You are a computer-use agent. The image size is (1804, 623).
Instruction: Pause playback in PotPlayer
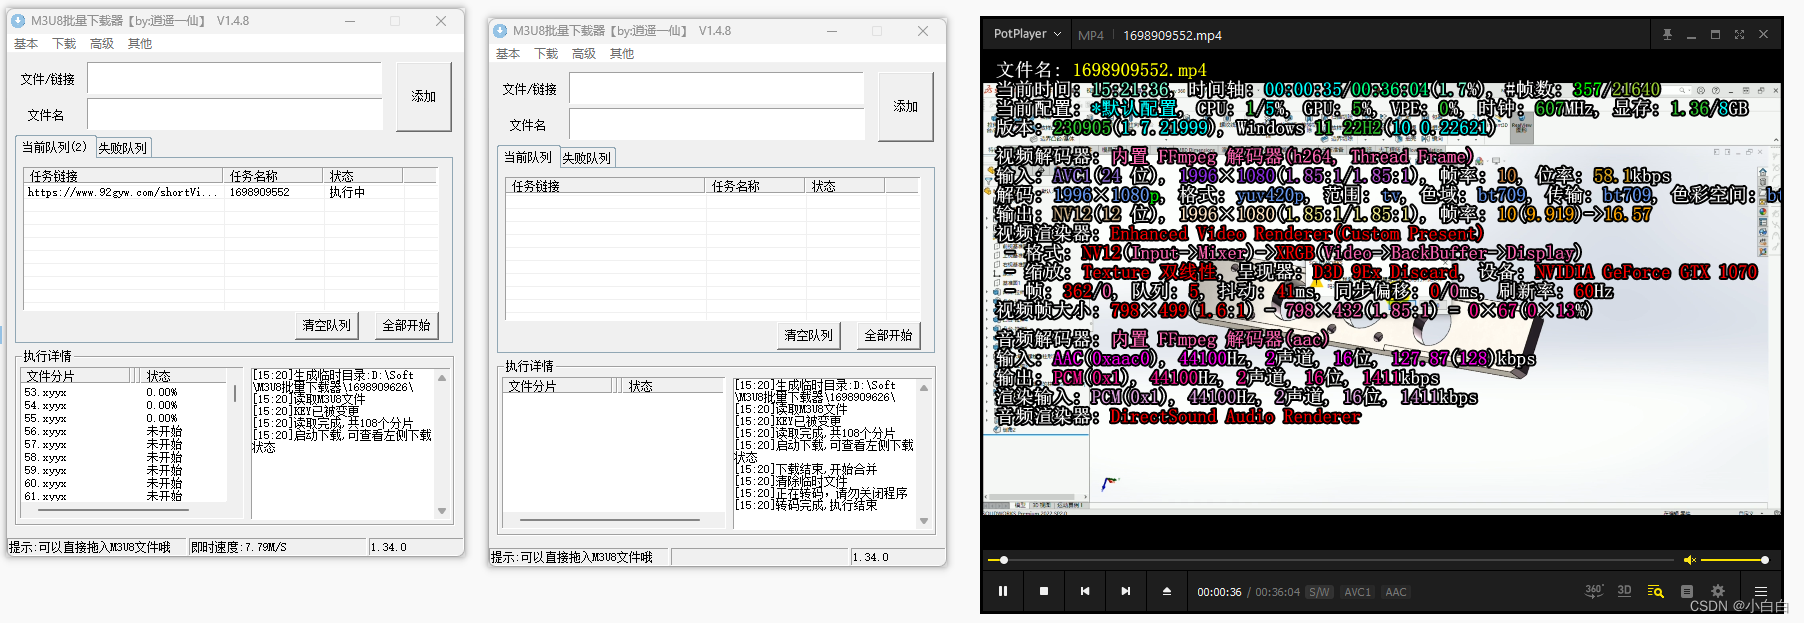tap(1002, 591)
